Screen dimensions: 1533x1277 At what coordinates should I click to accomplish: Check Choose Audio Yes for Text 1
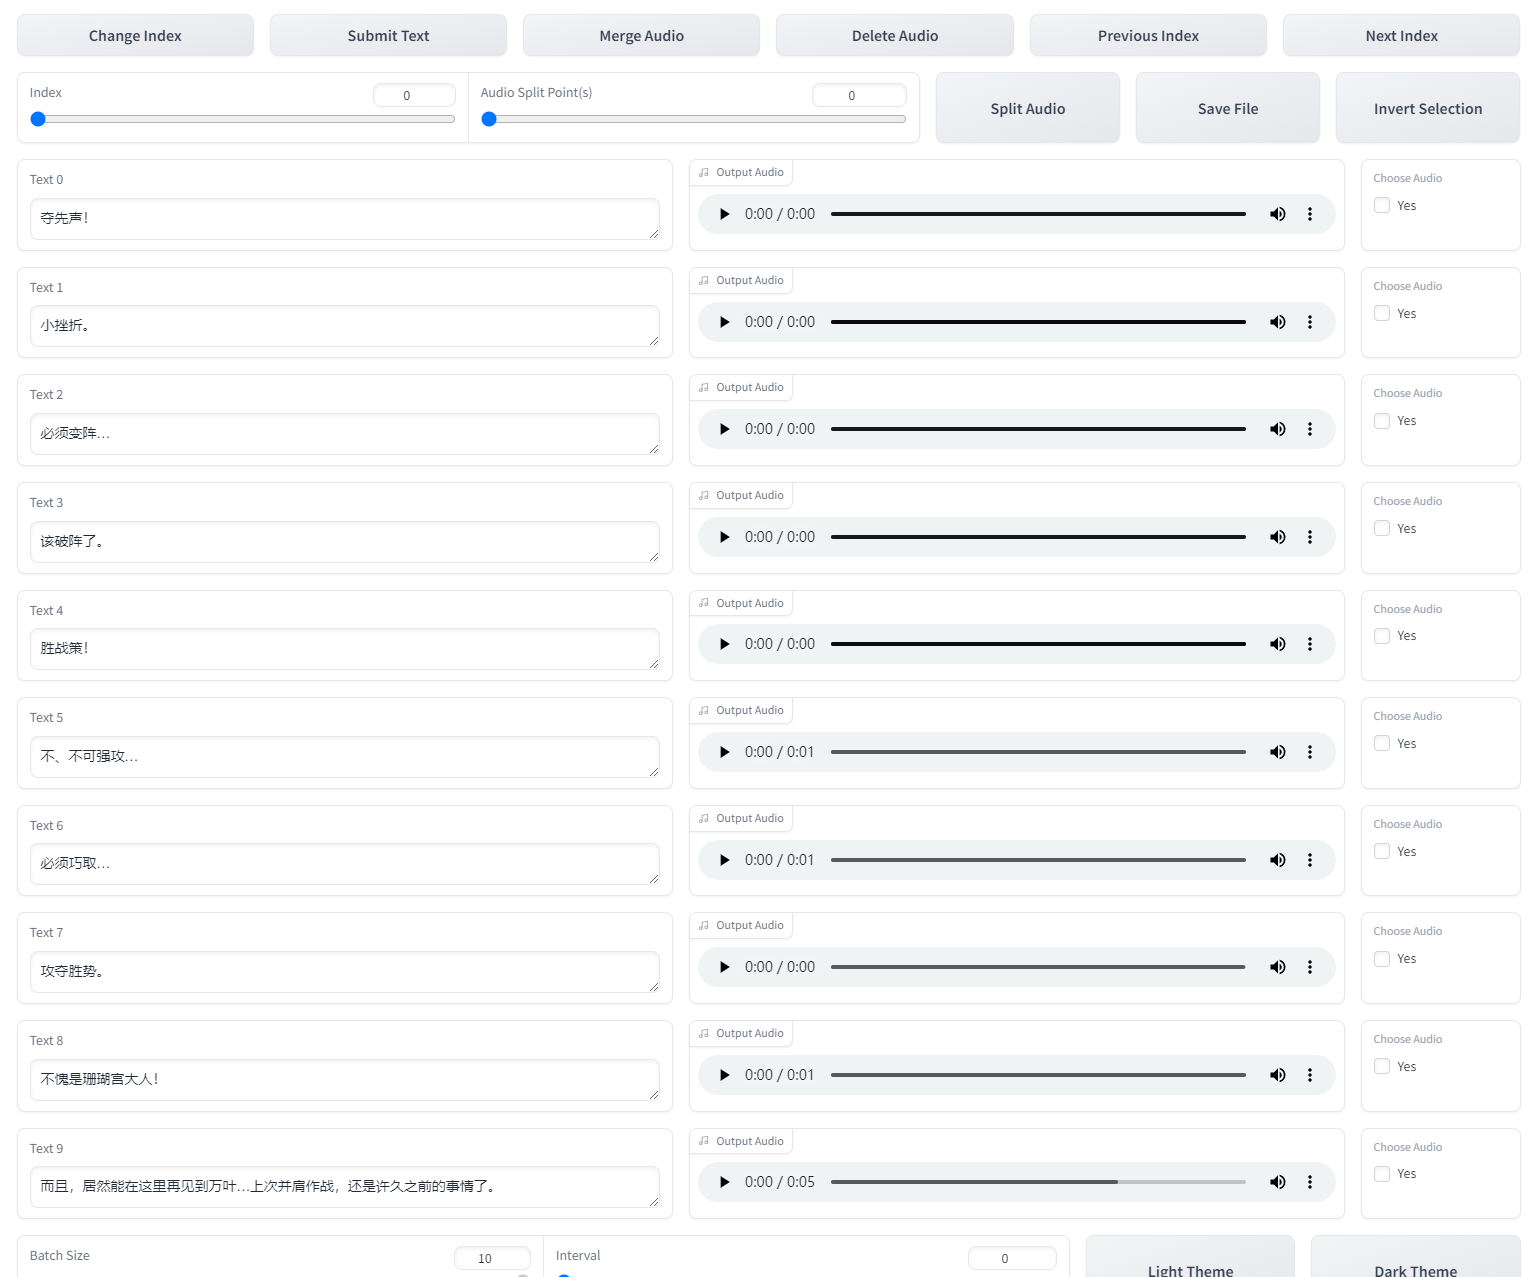pos(1382,313)
